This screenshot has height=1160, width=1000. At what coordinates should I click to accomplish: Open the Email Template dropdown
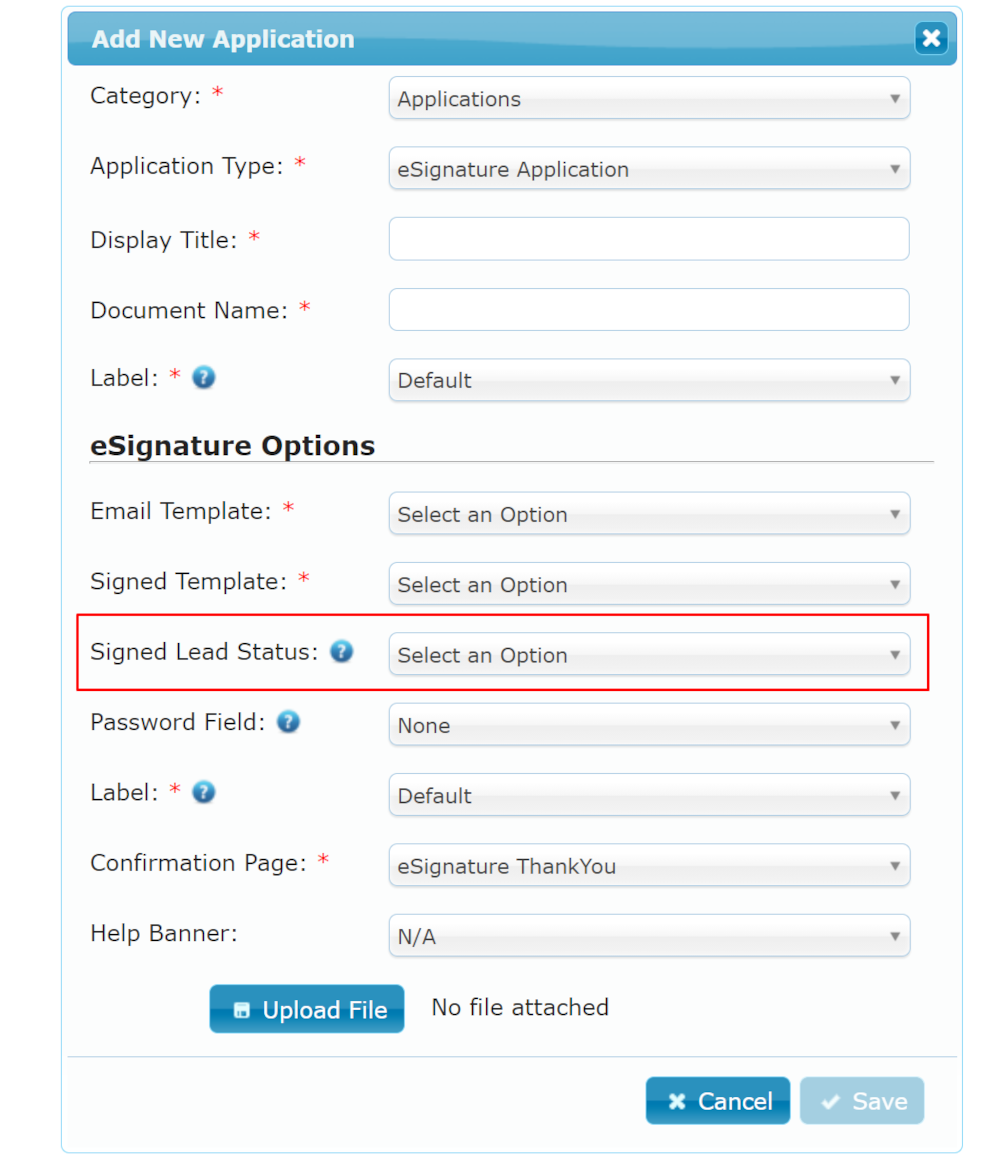[x=649, y=513]
